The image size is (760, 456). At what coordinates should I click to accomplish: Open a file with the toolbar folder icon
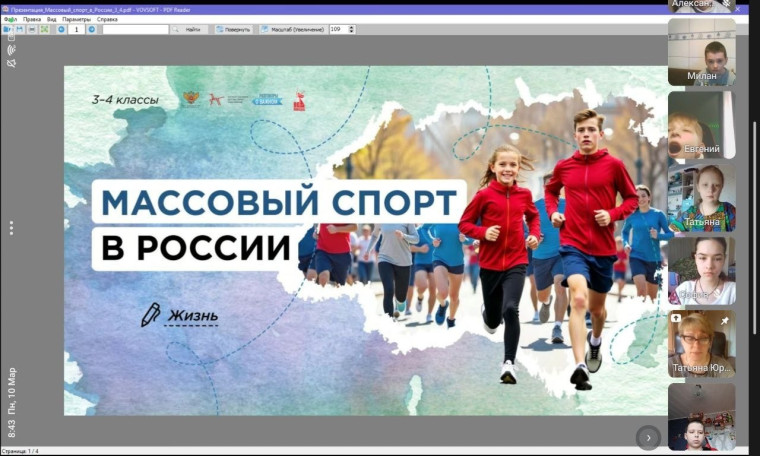pyautogui.click(x=8, y=30)
